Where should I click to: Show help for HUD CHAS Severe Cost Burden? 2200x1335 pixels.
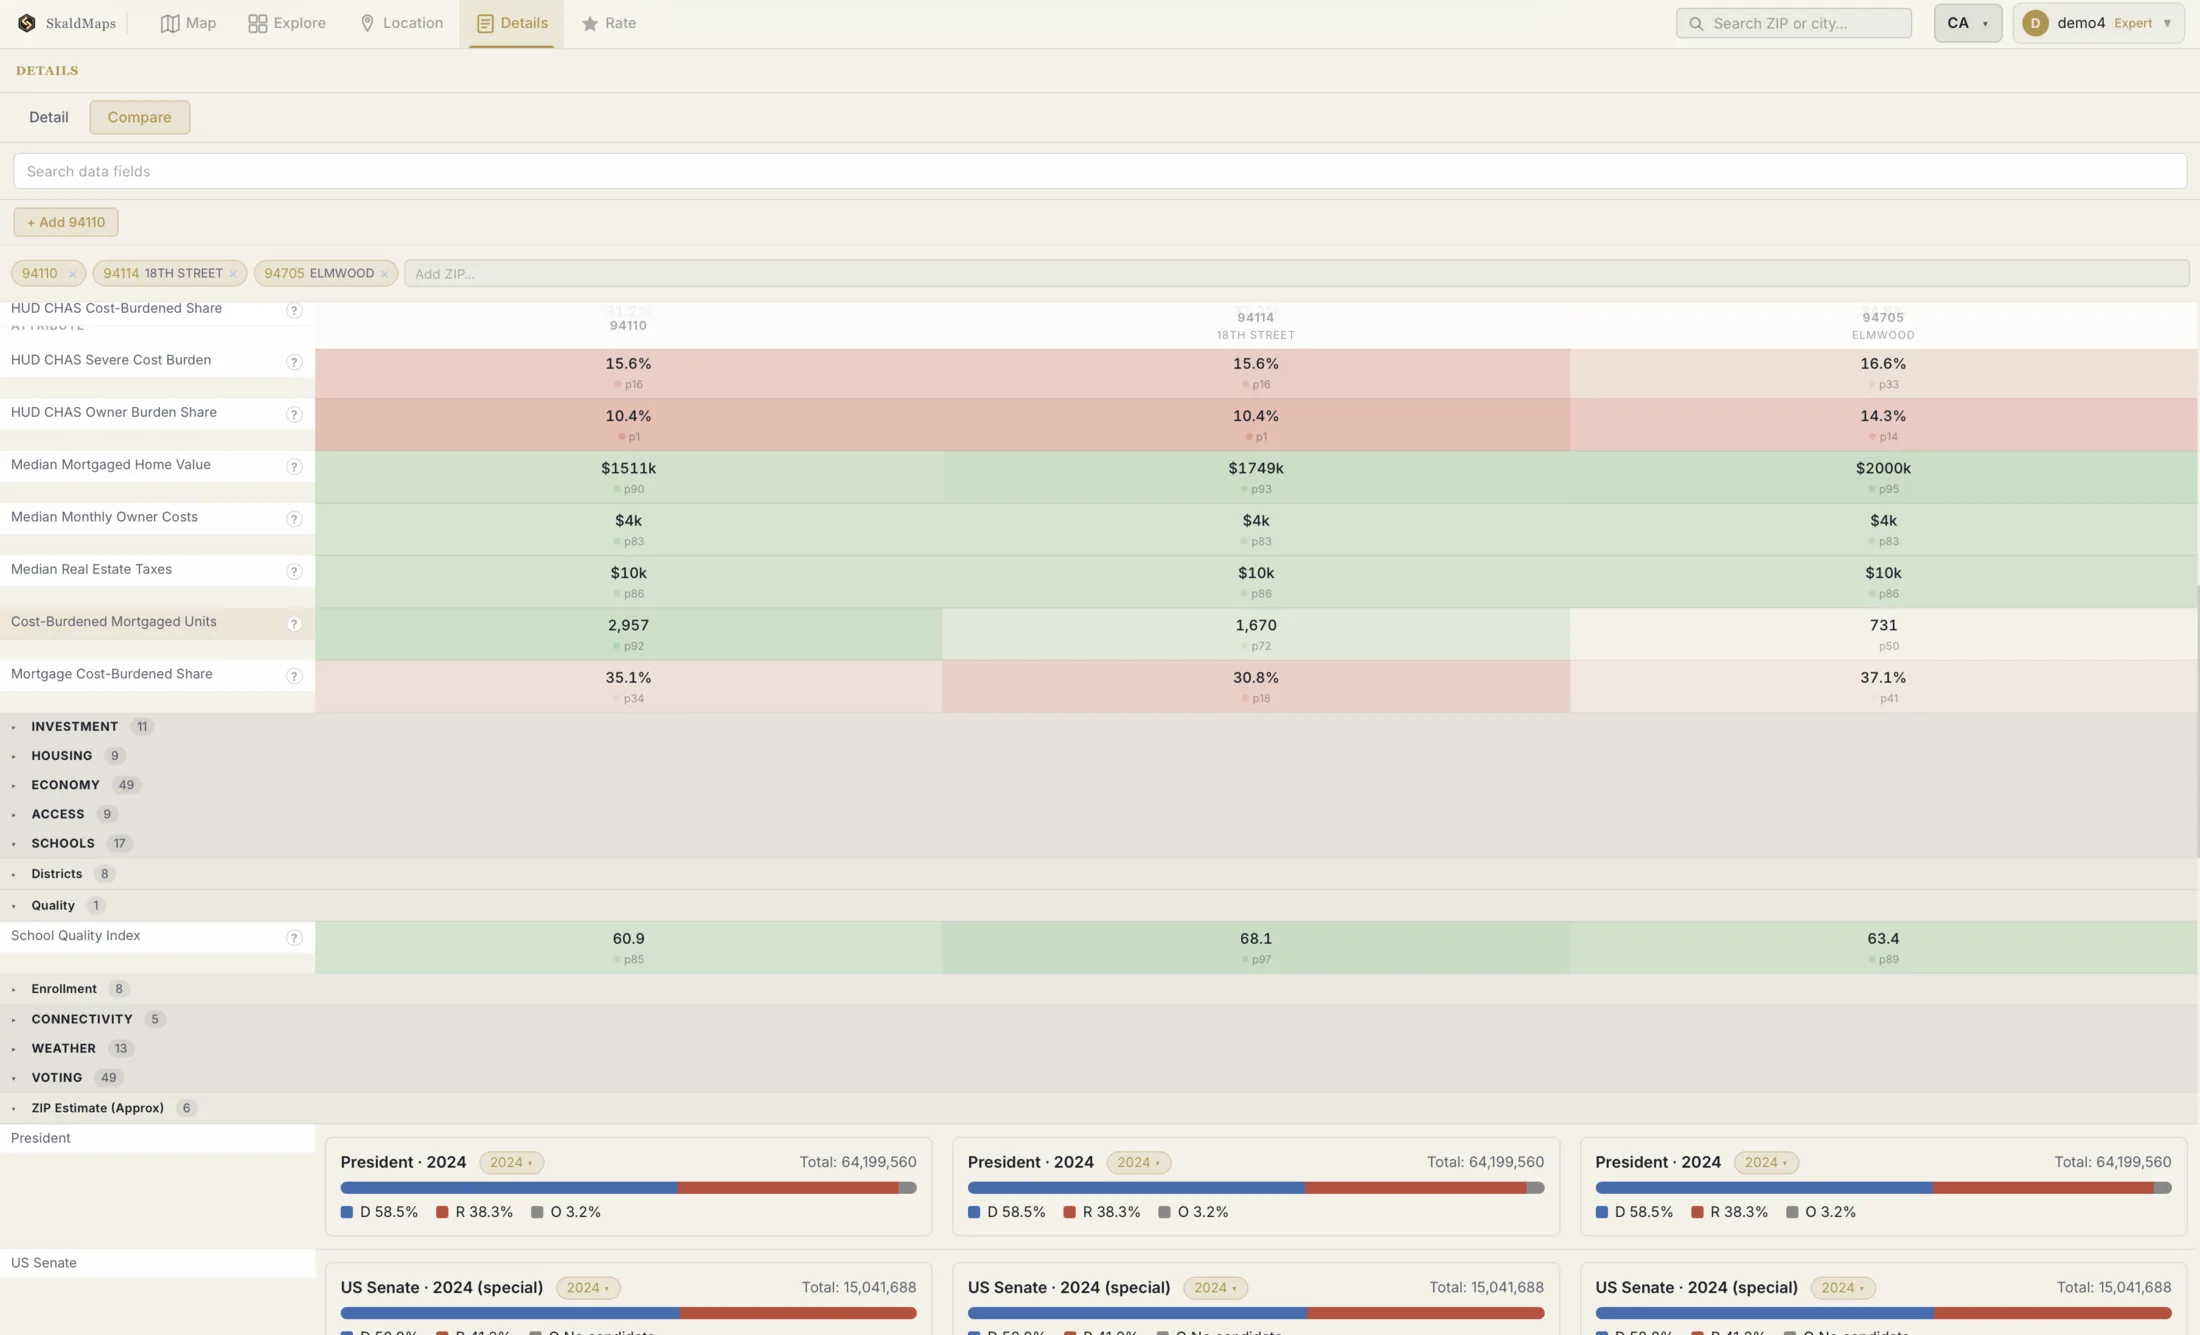tap(294, 362)
